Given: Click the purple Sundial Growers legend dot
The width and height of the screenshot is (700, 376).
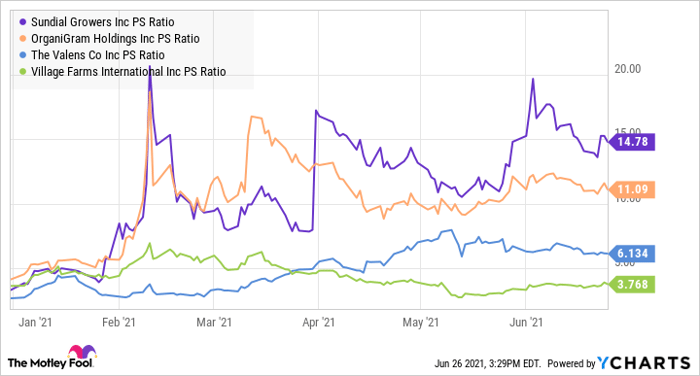Looking at the screenshot, I should [x=23, y=21].
